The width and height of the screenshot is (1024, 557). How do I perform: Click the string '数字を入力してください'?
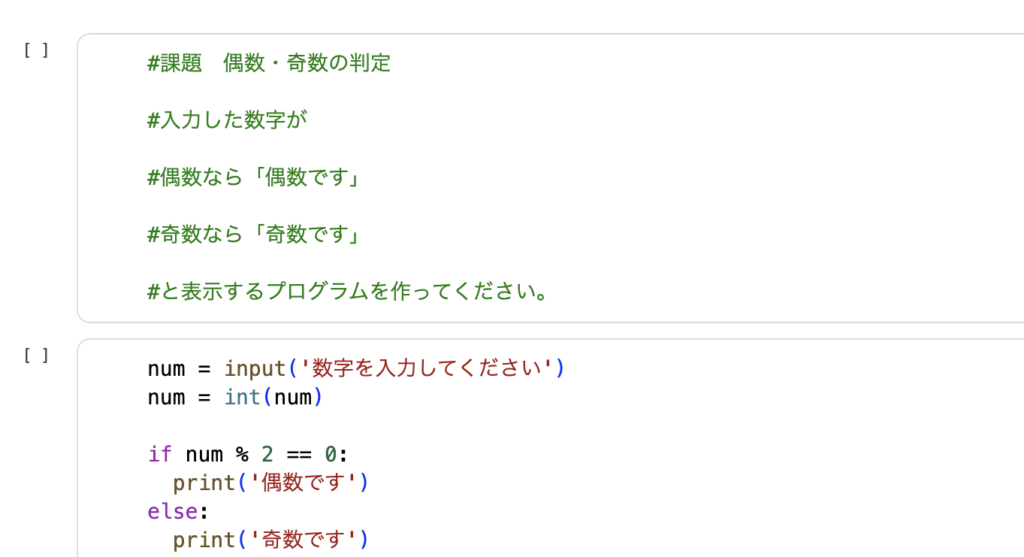click(x=433, y=369)
